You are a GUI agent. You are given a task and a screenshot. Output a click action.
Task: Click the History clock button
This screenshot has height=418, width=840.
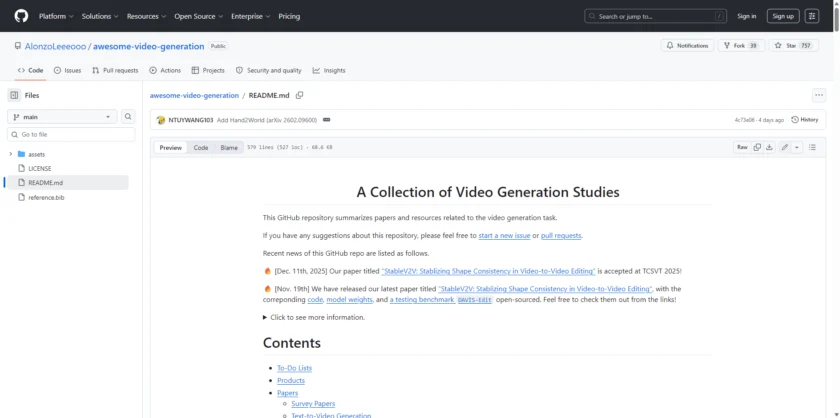[805, 120]
